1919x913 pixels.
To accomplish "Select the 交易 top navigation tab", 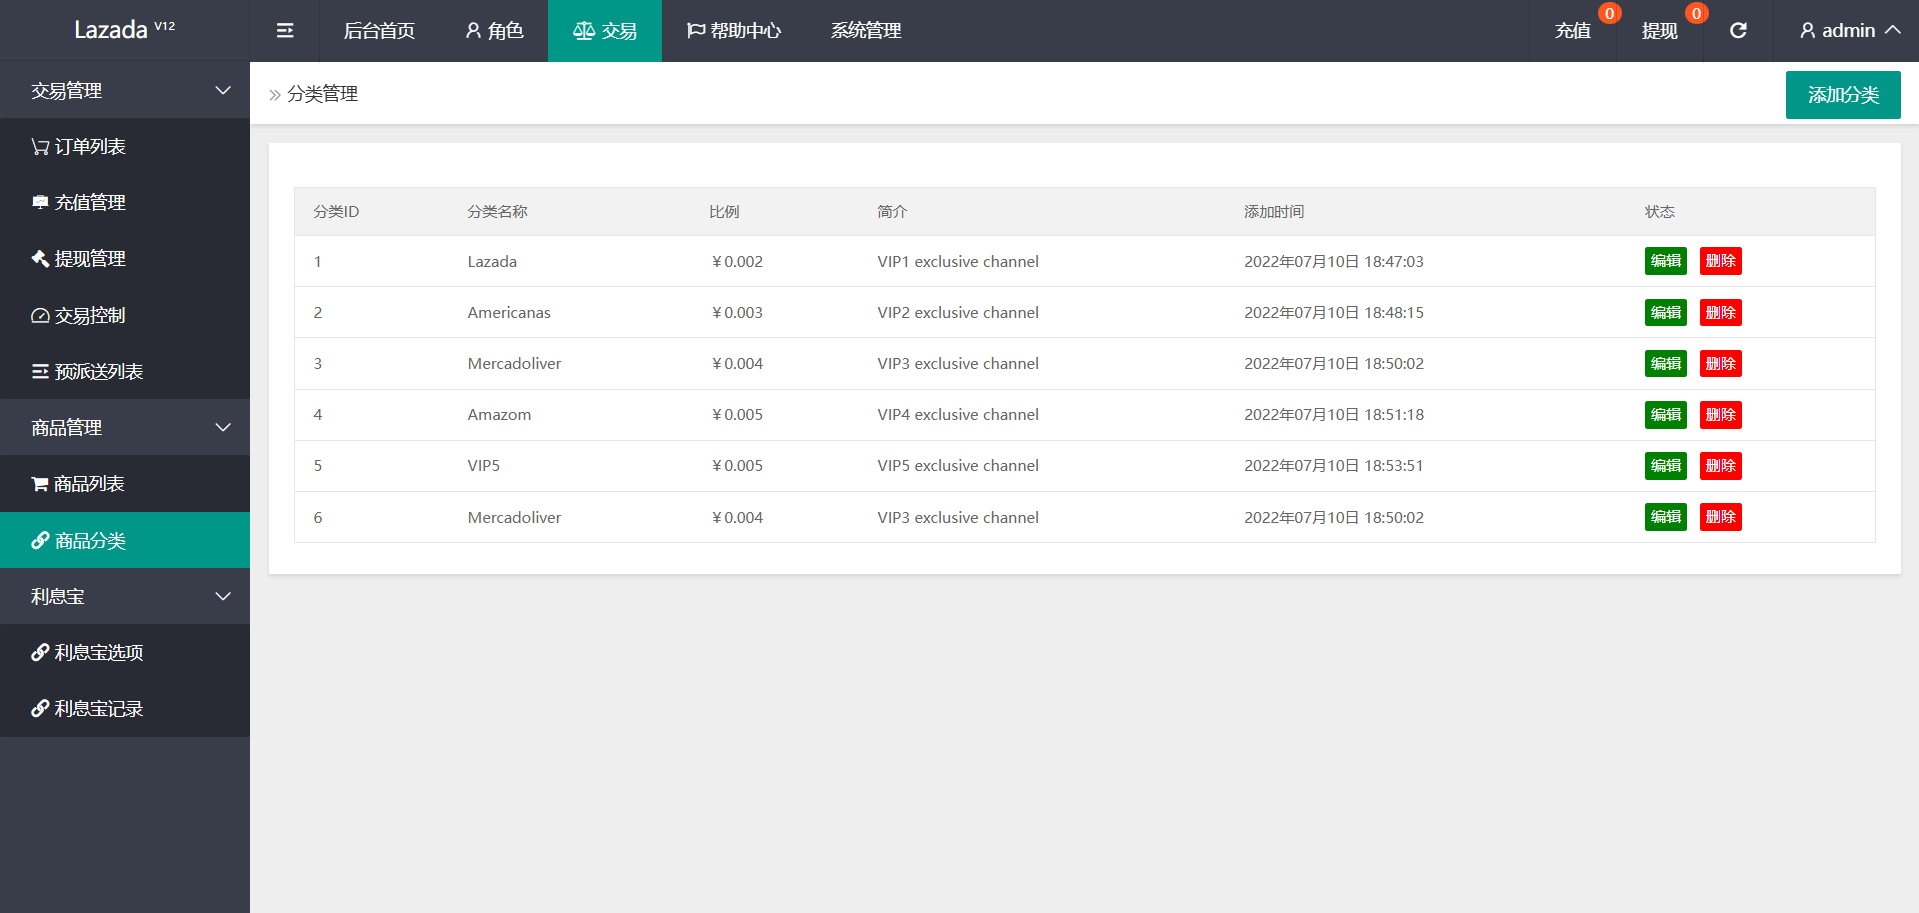I will click(605, 31).
